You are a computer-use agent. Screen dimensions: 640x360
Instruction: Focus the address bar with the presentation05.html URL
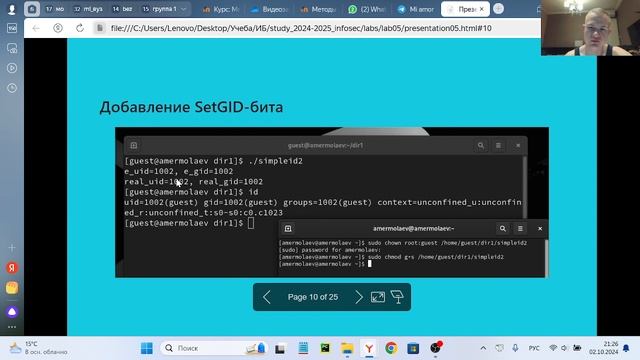click(x=301, y=28)
